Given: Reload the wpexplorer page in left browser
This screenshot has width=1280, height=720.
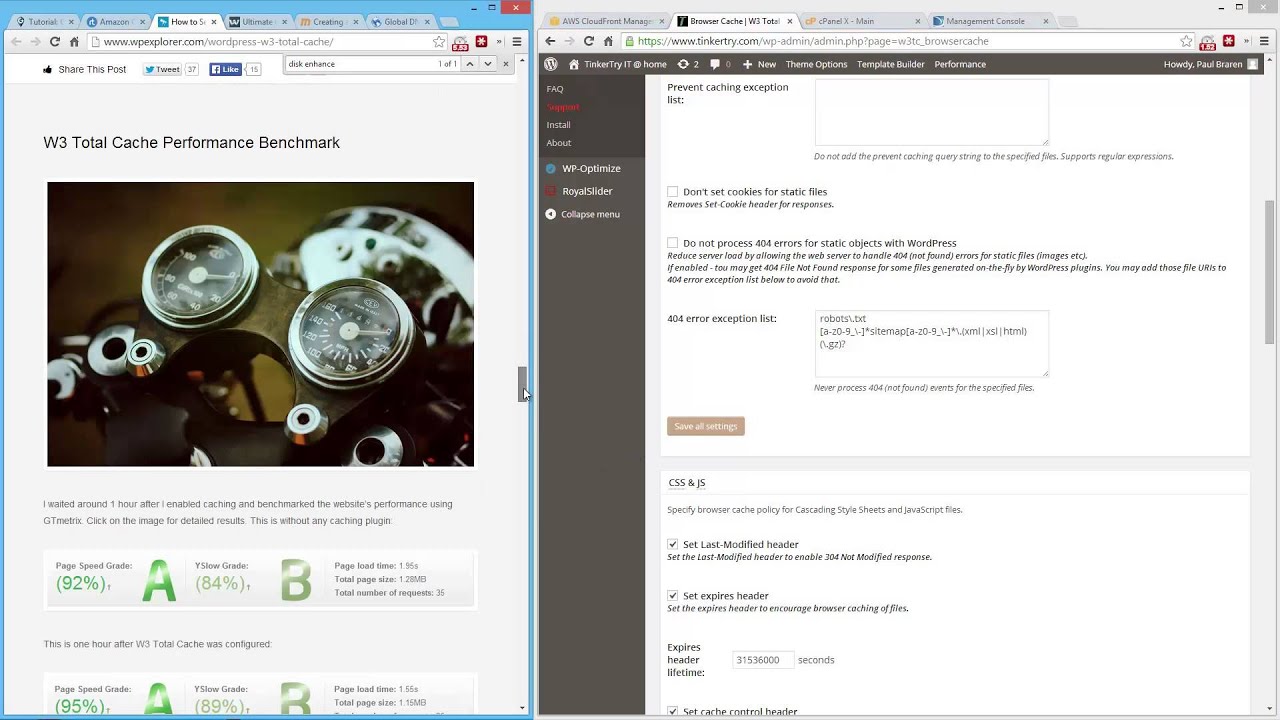Looking at the screenshot, I should pos(55,42).
